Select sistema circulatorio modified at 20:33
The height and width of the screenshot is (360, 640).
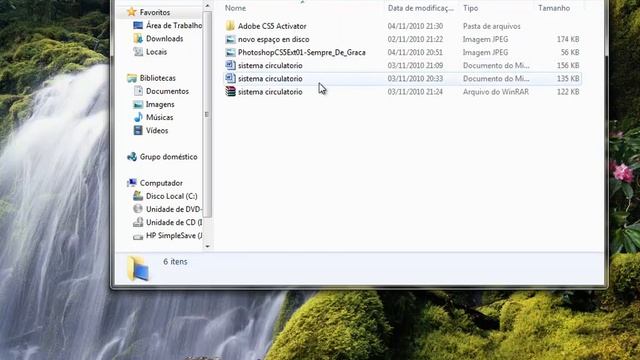pos(270,78)
